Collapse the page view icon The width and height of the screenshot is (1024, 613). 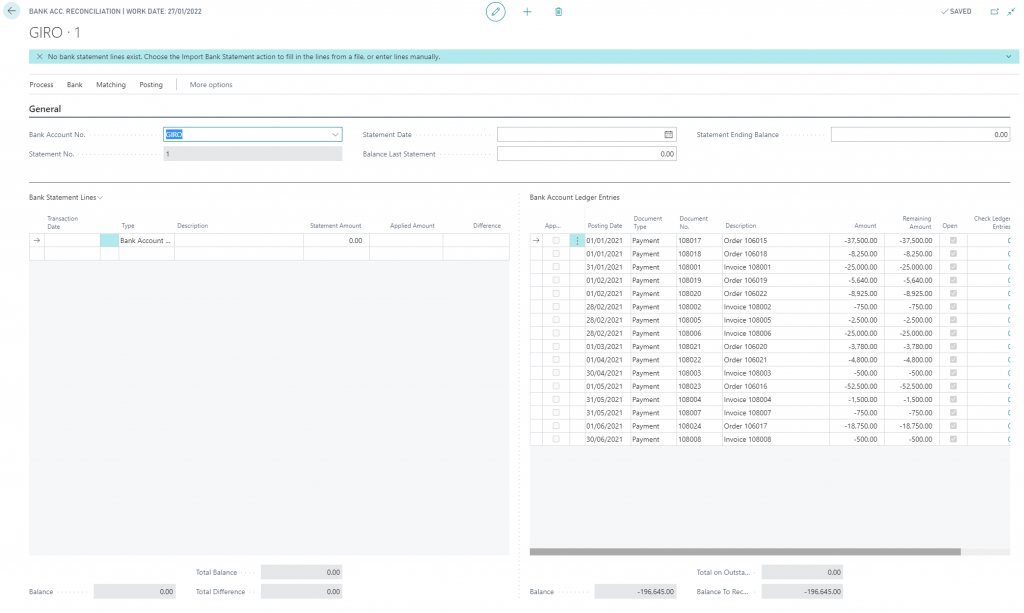[x=1011, y=12]
